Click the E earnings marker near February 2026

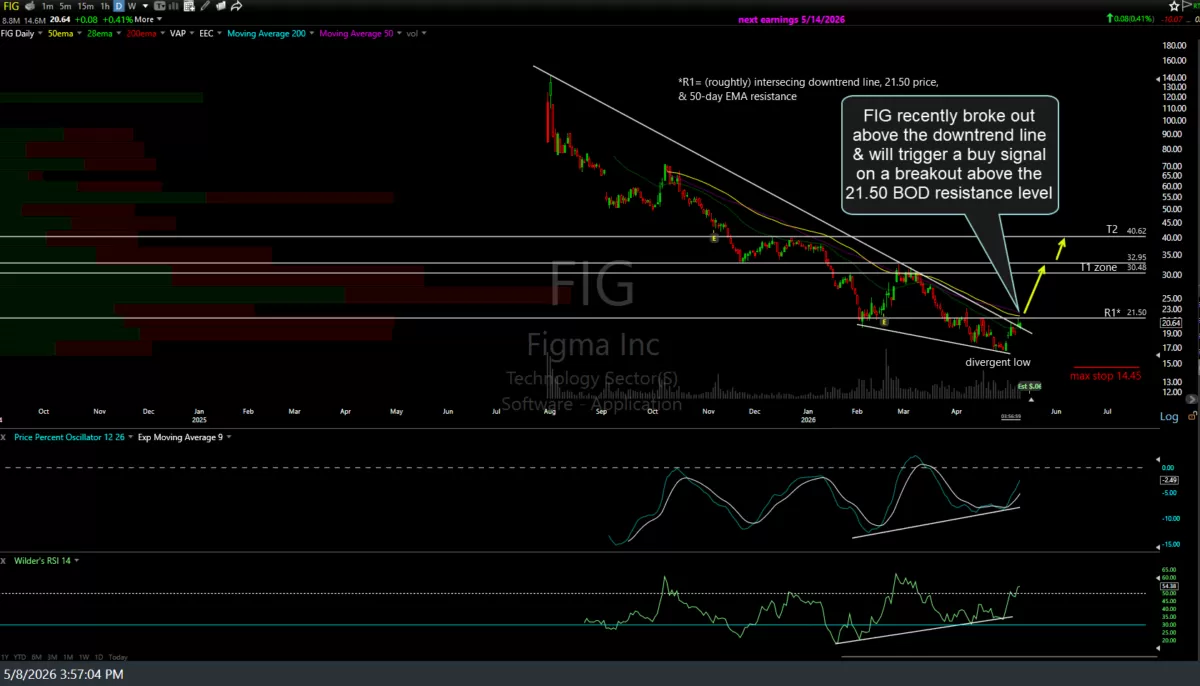(885, 321)
